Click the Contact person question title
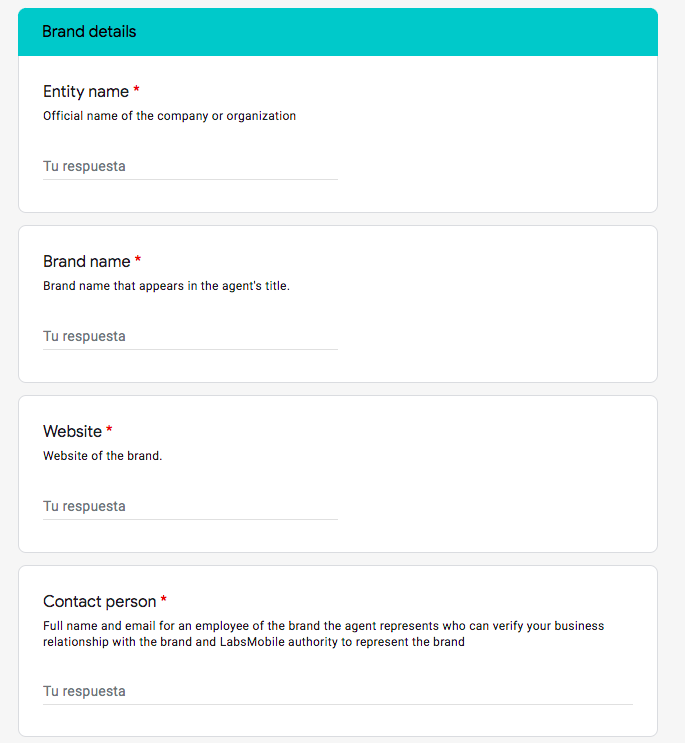The height and width of the screenshot is (743, 685). pos(99,601)
